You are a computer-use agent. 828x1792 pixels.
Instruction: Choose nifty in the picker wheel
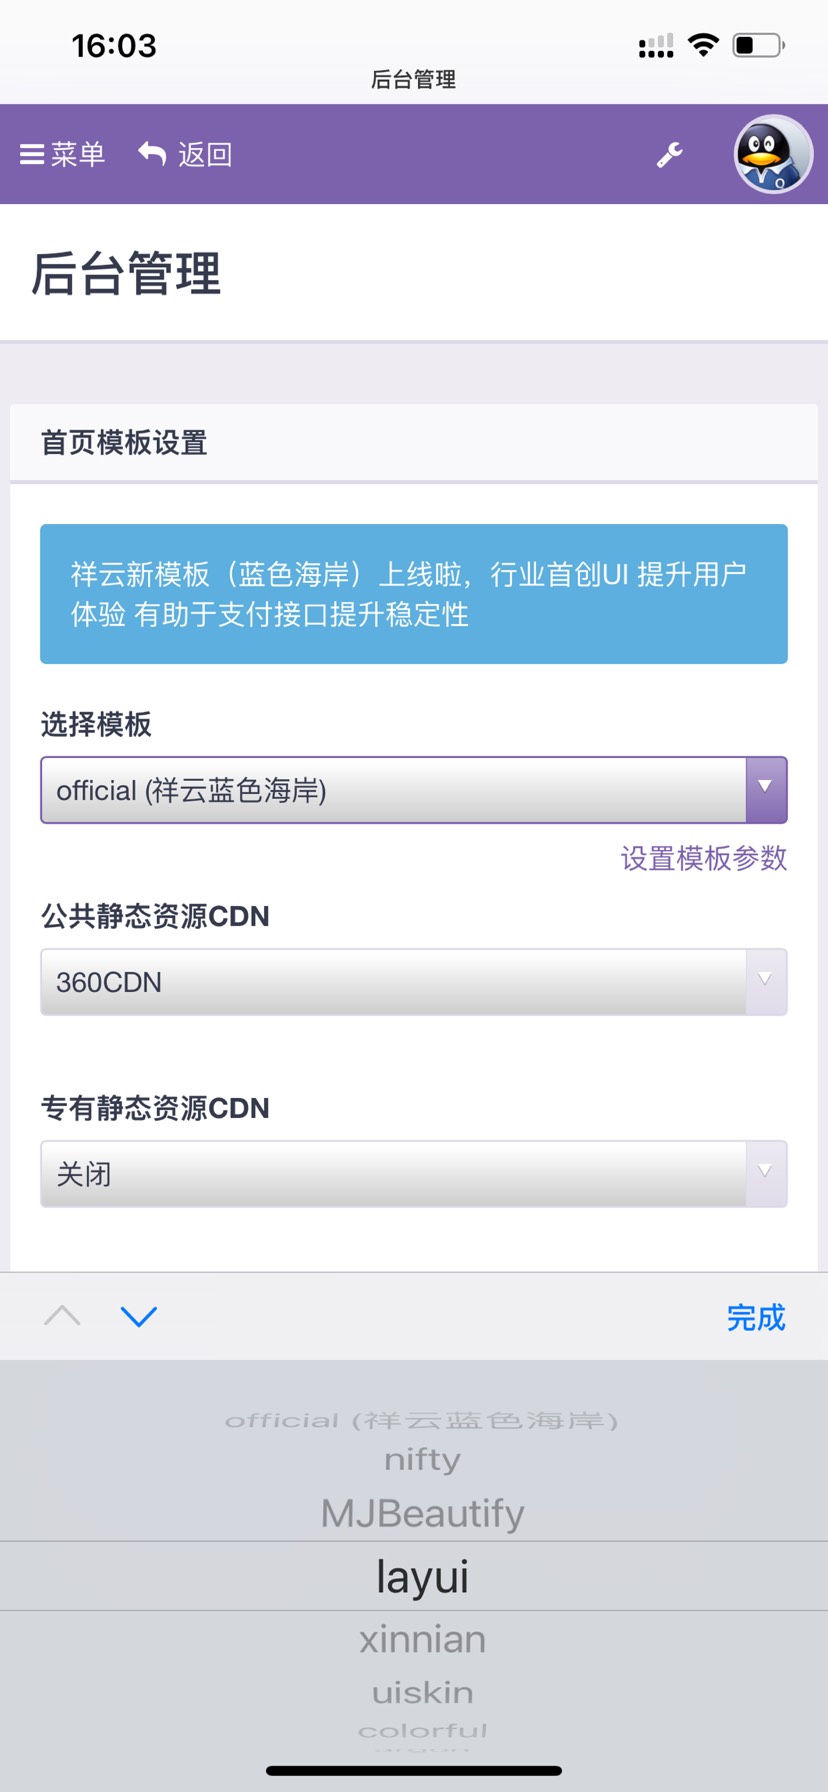(422, 1460)
